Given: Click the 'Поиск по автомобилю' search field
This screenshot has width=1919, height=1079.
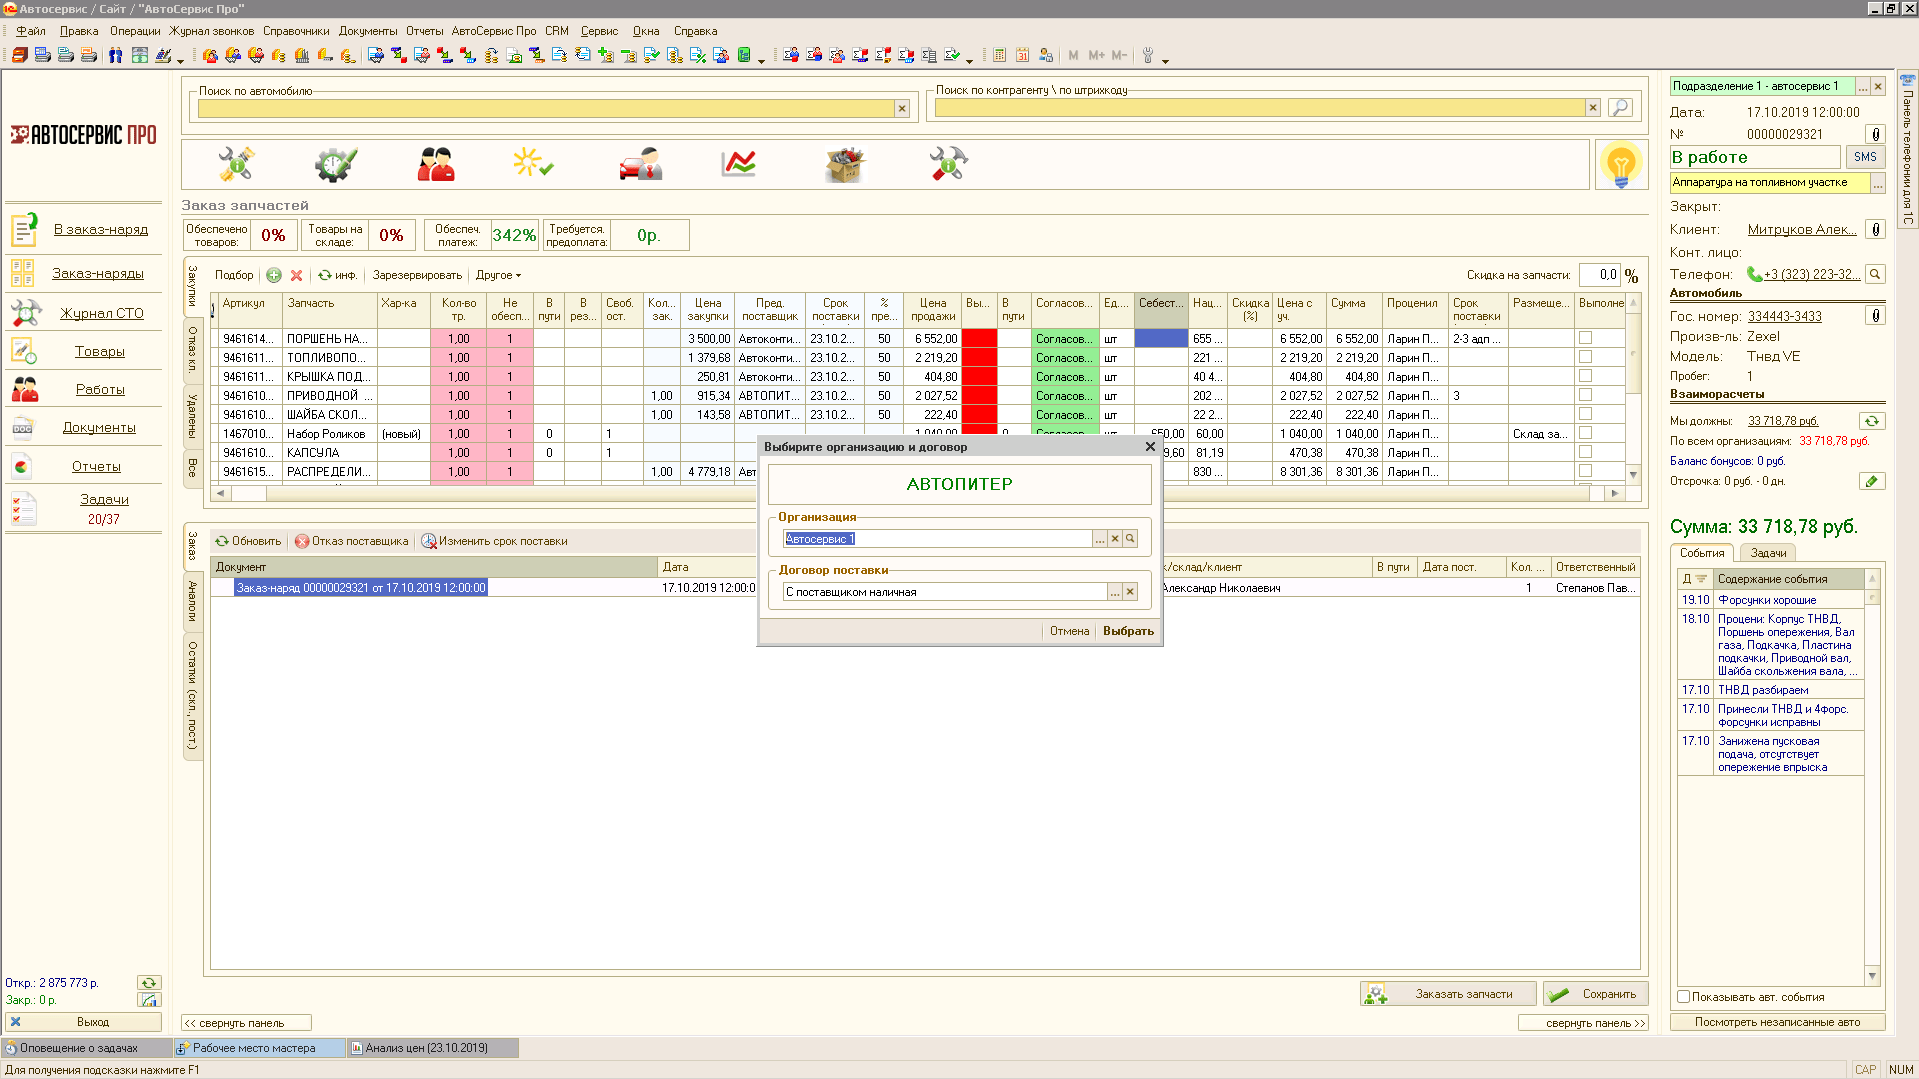Looking at the screenshot, I should coord(545,108).
